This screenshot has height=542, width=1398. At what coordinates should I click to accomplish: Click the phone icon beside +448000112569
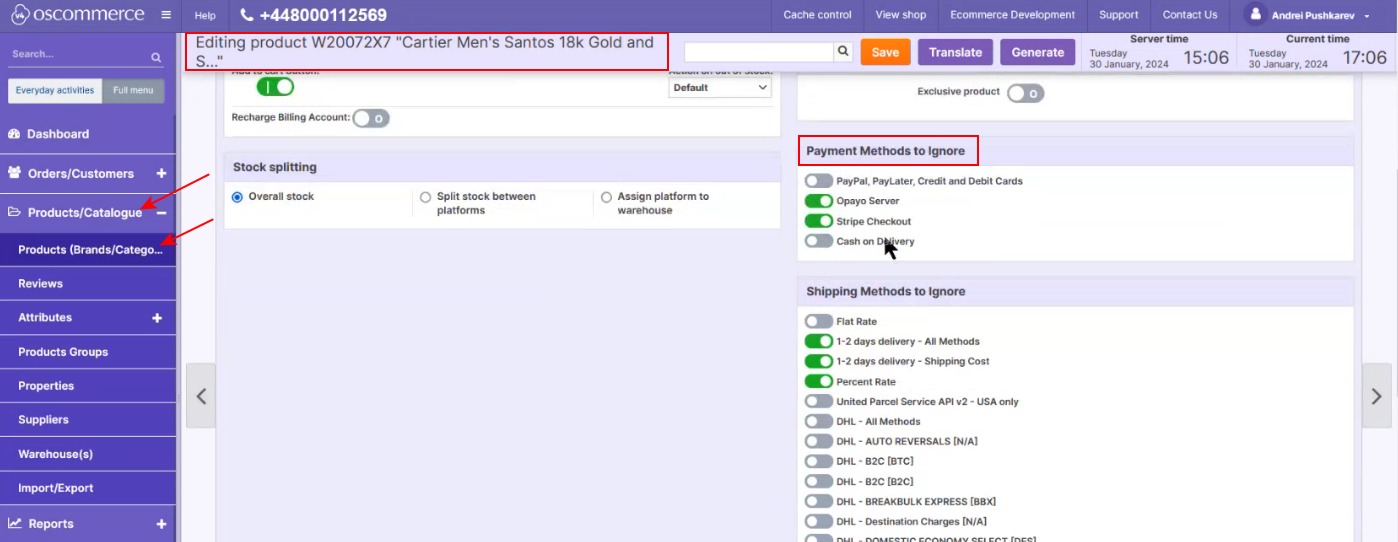[x=247, y=15]
